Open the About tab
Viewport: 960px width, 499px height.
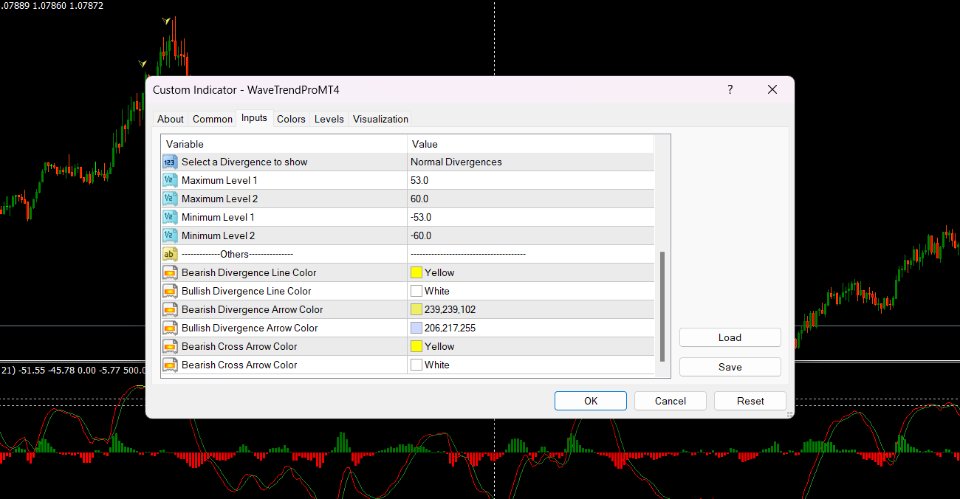coord(170,119)
